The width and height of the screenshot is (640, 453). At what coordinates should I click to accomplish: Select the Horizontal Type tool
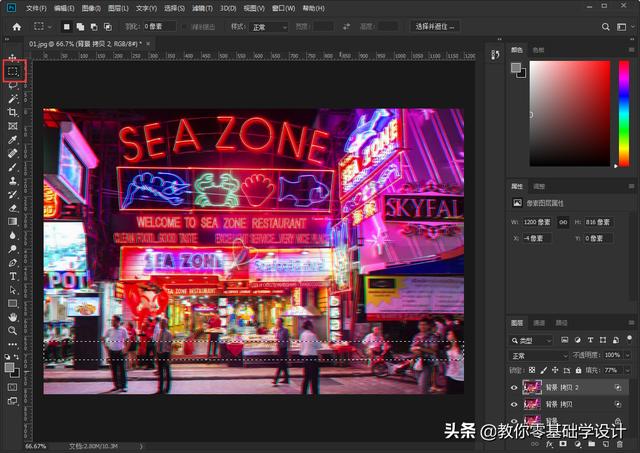(13, 276)
